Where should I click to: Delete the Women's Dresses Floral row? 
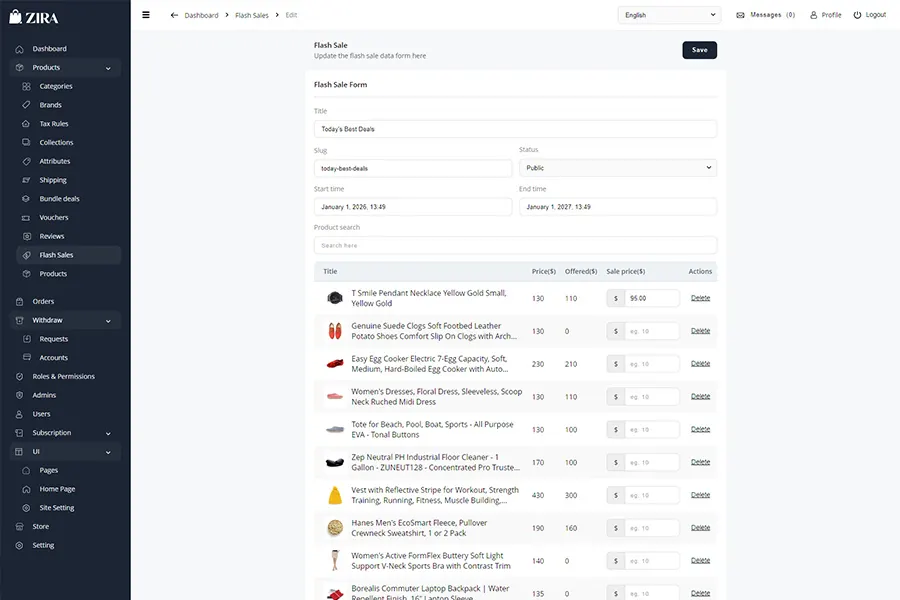[x=700, y=396]
